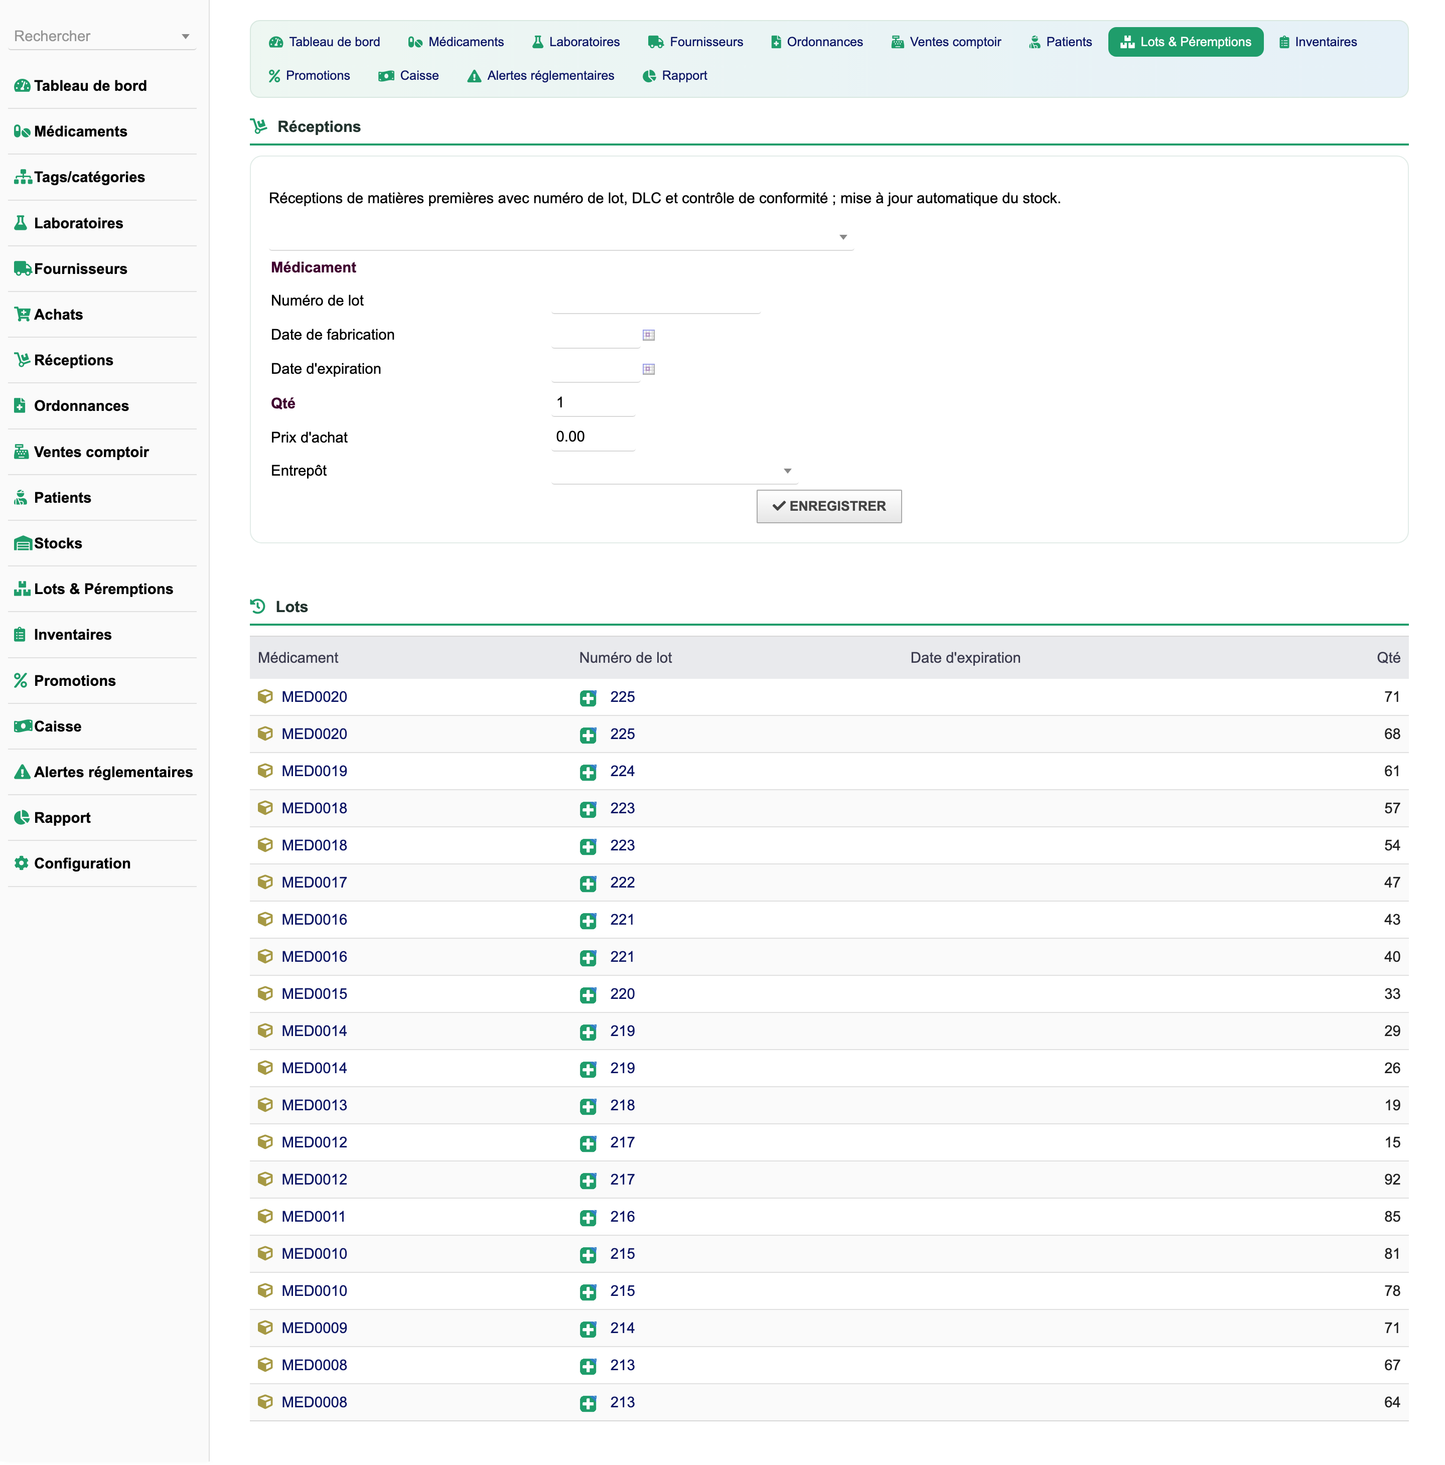Click the ENREGISTRER button
Screen dimensions: 1445x1465
click(829, 506)
